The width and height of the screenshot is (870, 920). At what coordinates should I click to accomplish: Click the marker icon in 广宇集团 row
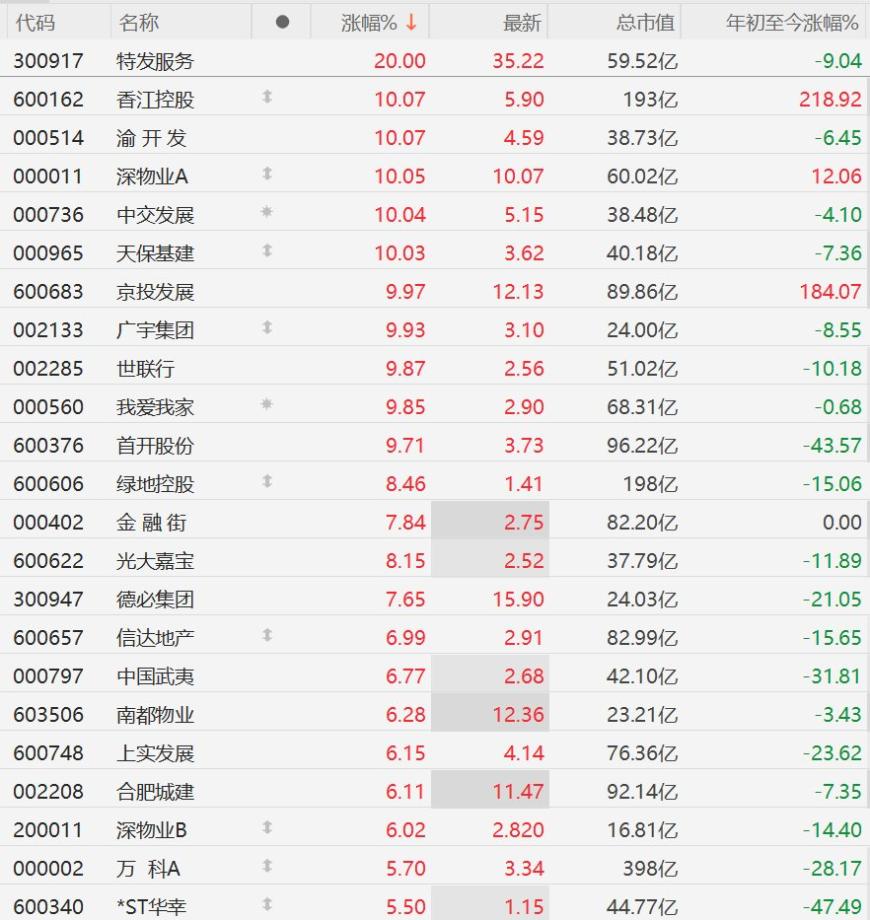click(267, 327)
